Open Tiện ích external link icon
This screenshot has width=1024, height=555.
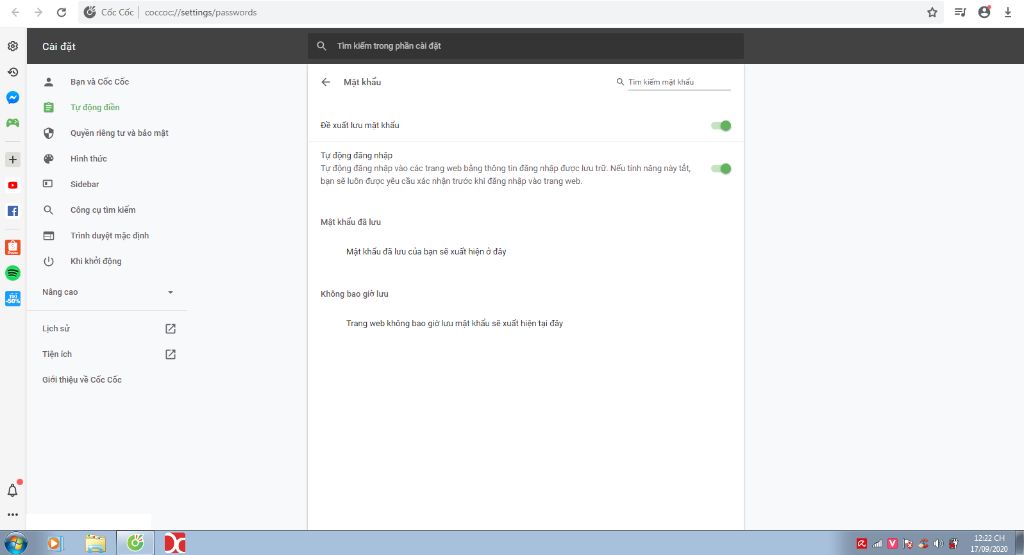click(170, 354)
